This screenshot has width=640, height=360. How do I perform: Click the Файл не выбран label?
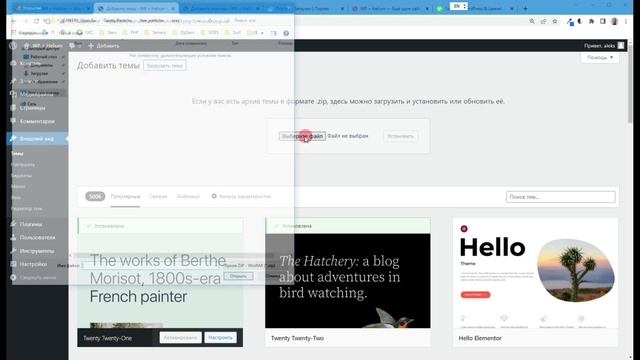click(x=348, y=136)
